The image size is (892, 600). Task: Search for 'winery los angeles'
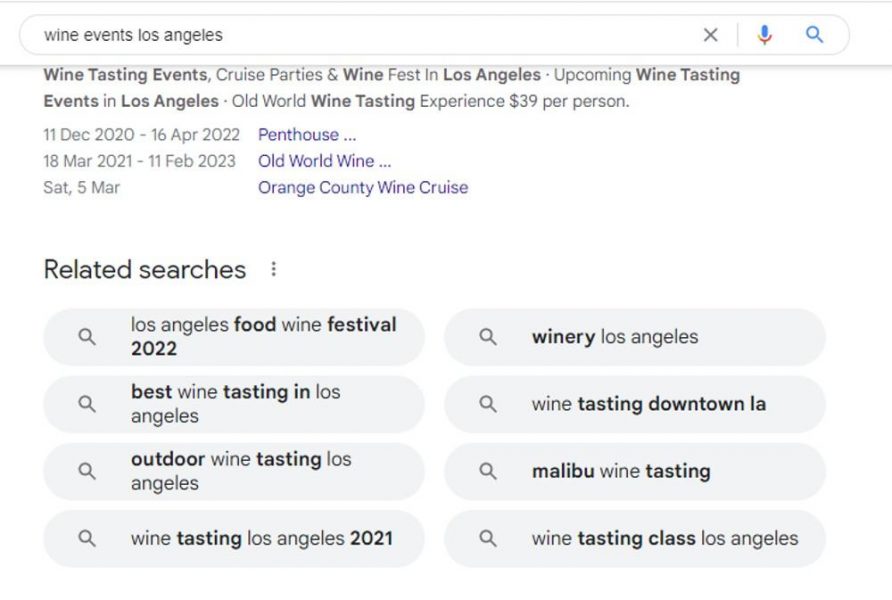(613, 337)
